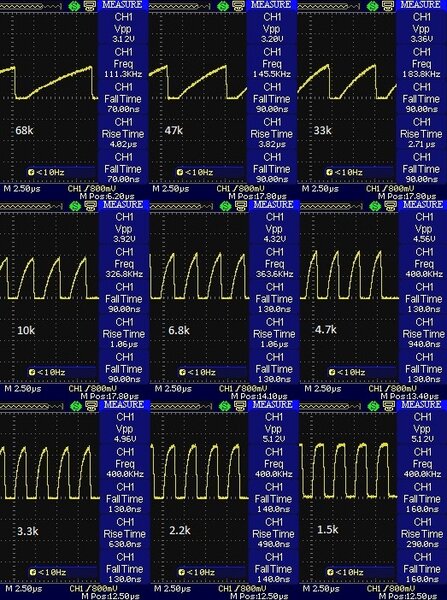447x600 pixels.
Task: Click the print/save icon in 68k panel
Action: tap(89, 6)
